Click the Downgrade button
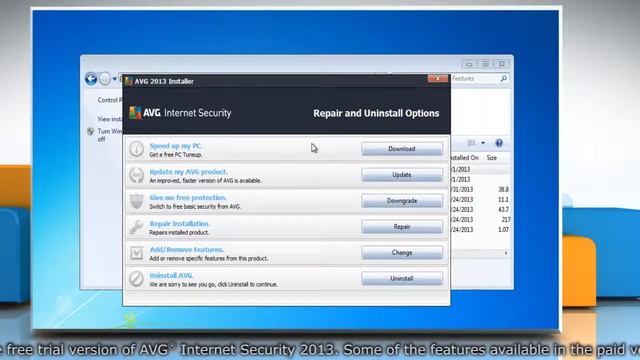 tap(402, 201)
